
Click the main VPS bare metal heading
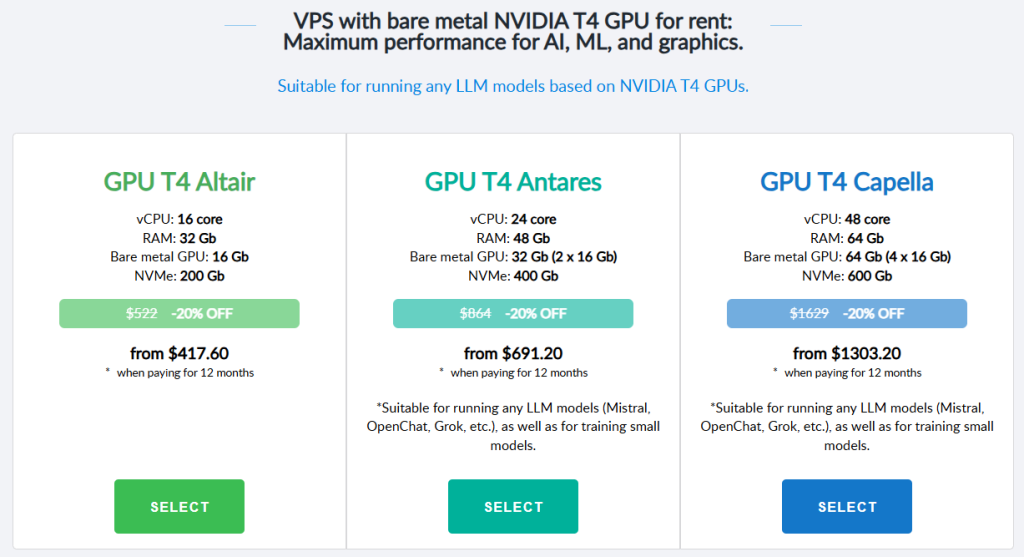click(x=512, y=31)
